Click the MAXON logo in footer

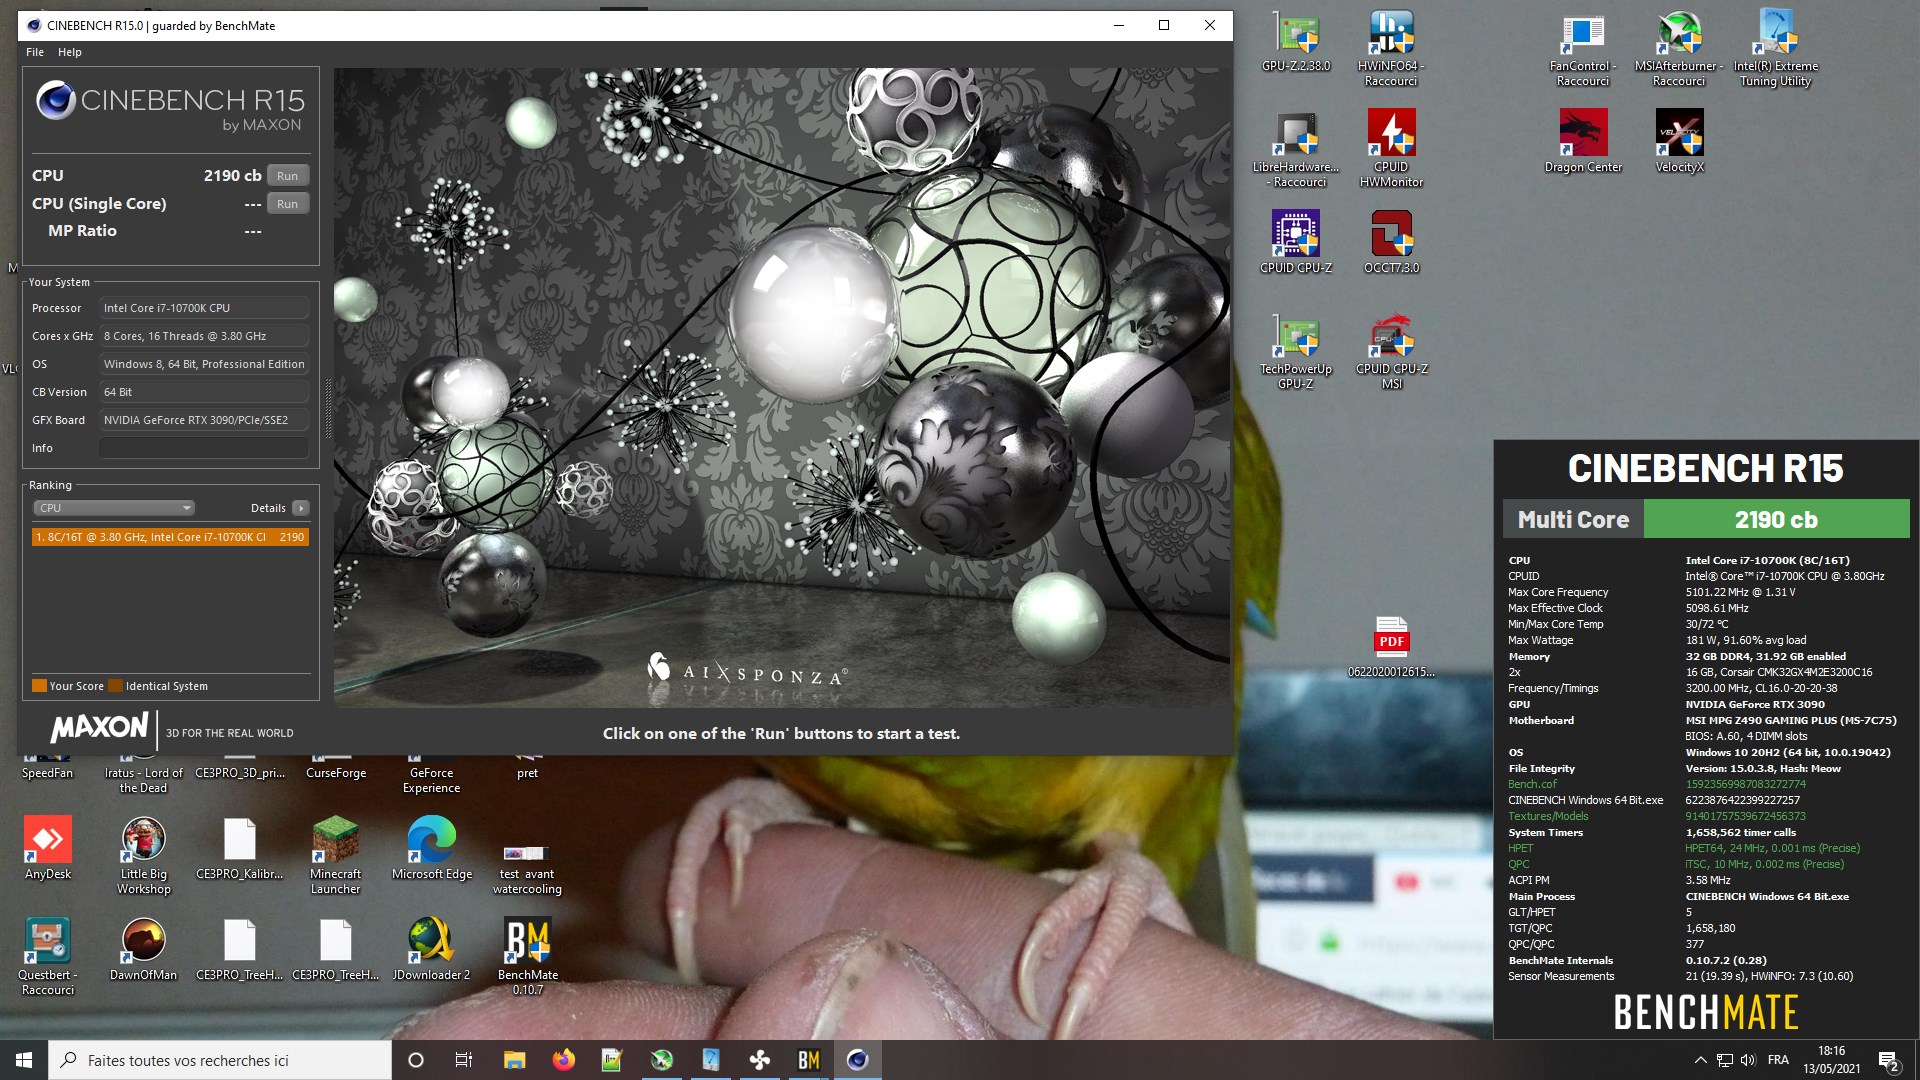99,728
